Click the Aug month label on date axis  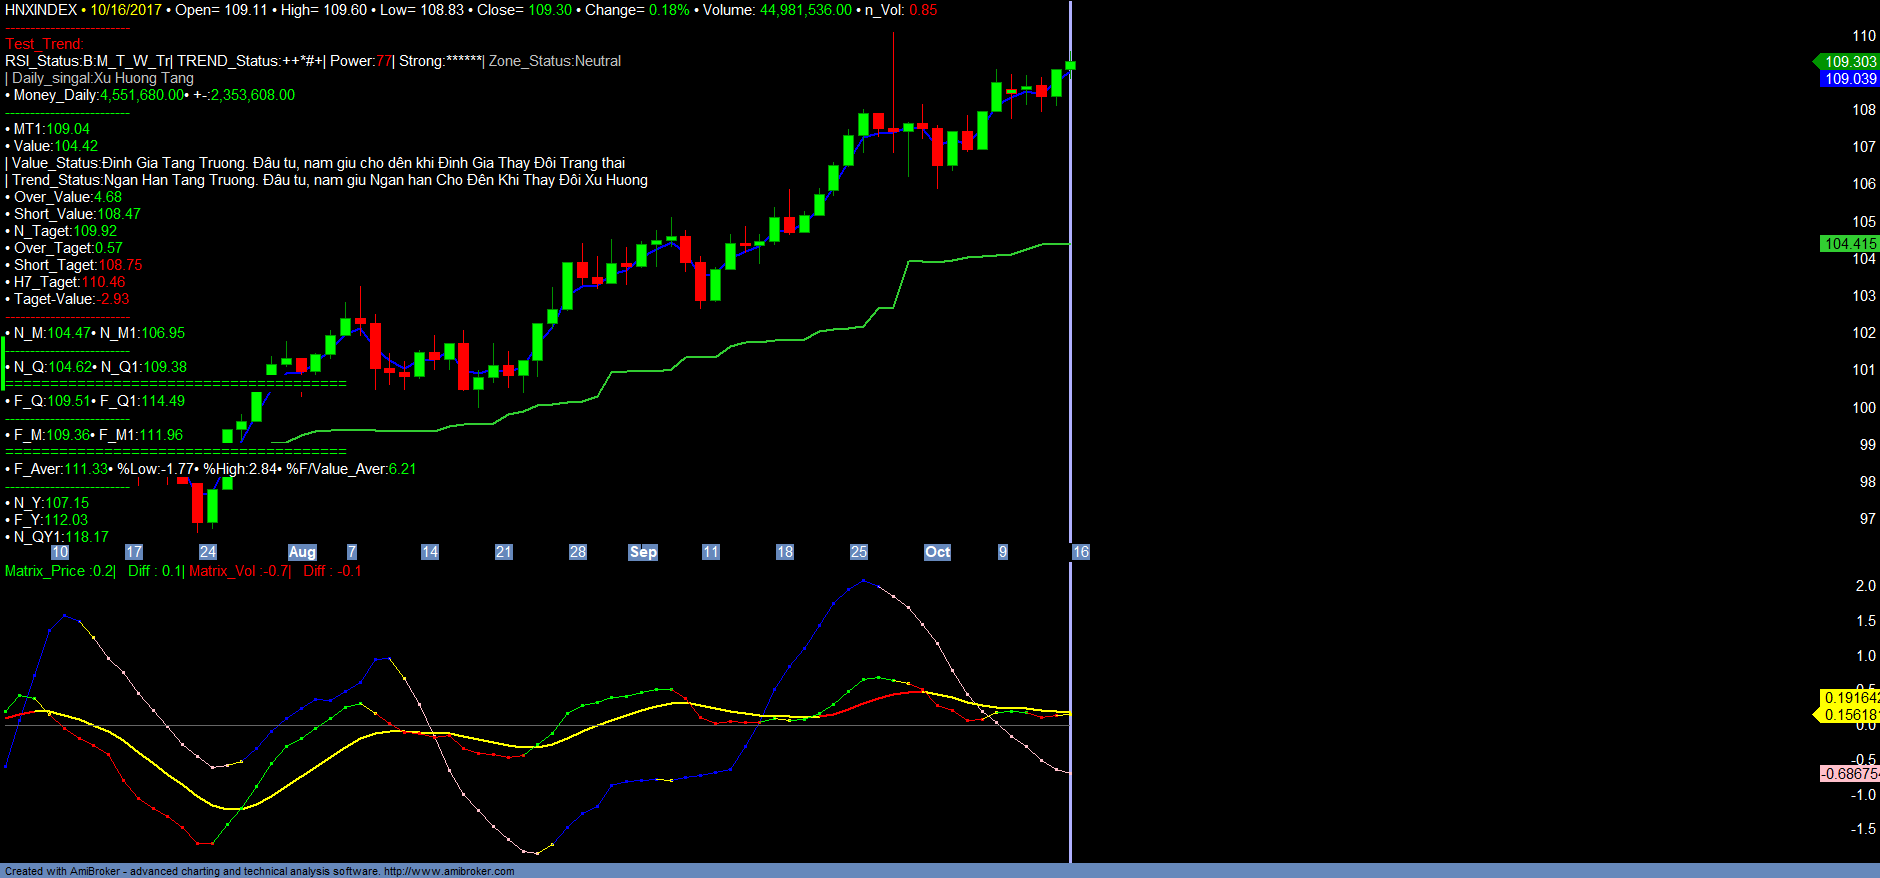302,552
